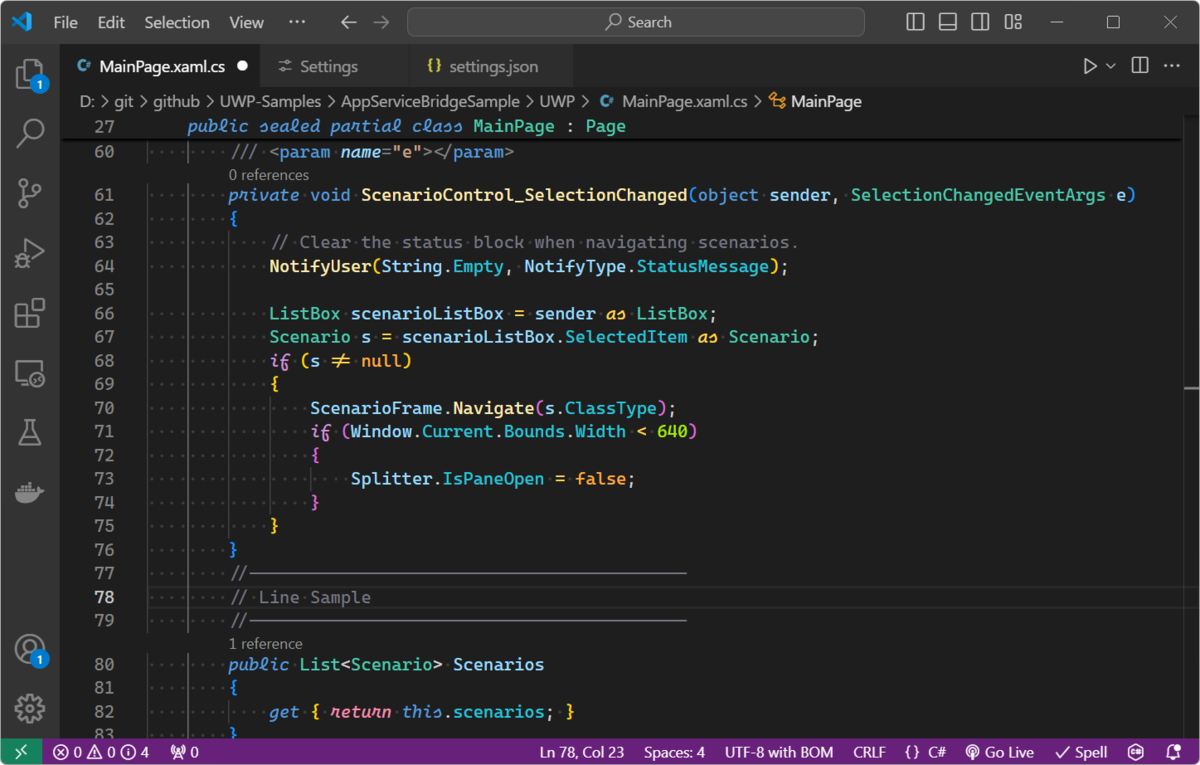Open the Extensions view
This screenshot has width=1200, height=765.
pos(30,313)
